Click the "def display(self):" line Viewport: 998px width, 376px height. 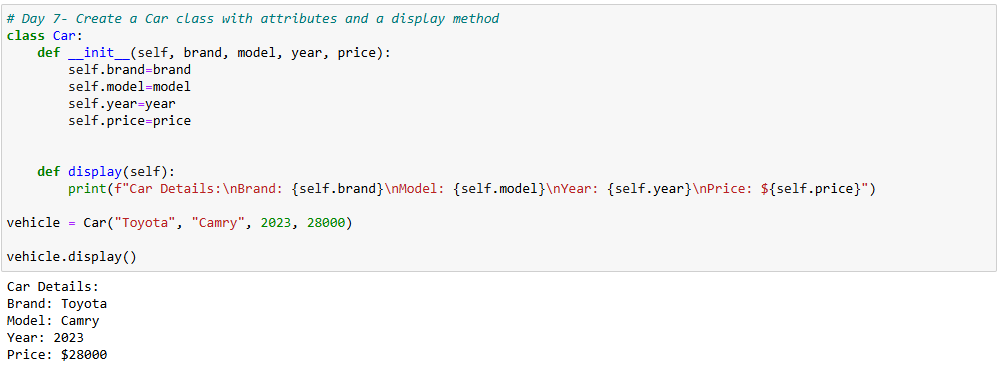coord(106,172)
